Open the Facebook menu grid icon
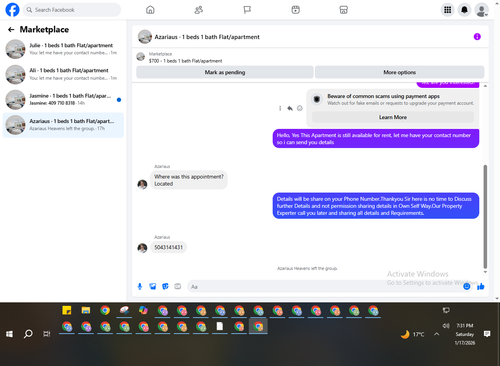Viewport: 500px width, 366px height. tap(448, 10)
